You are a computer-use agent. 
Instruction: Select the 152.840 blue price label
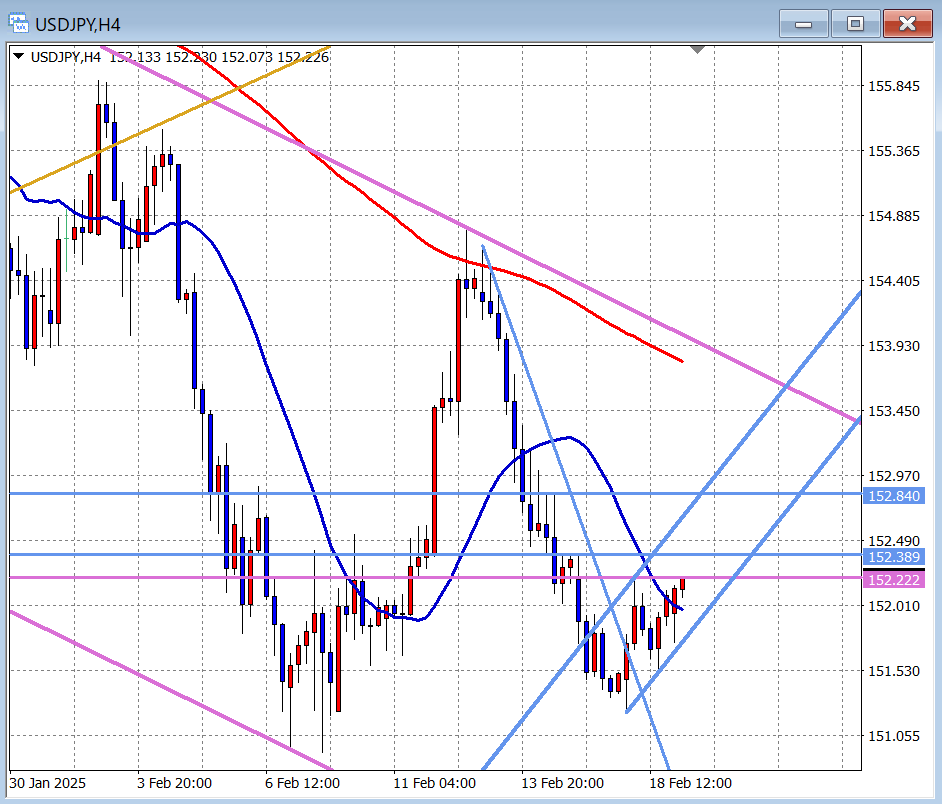[x=893, y=495]
